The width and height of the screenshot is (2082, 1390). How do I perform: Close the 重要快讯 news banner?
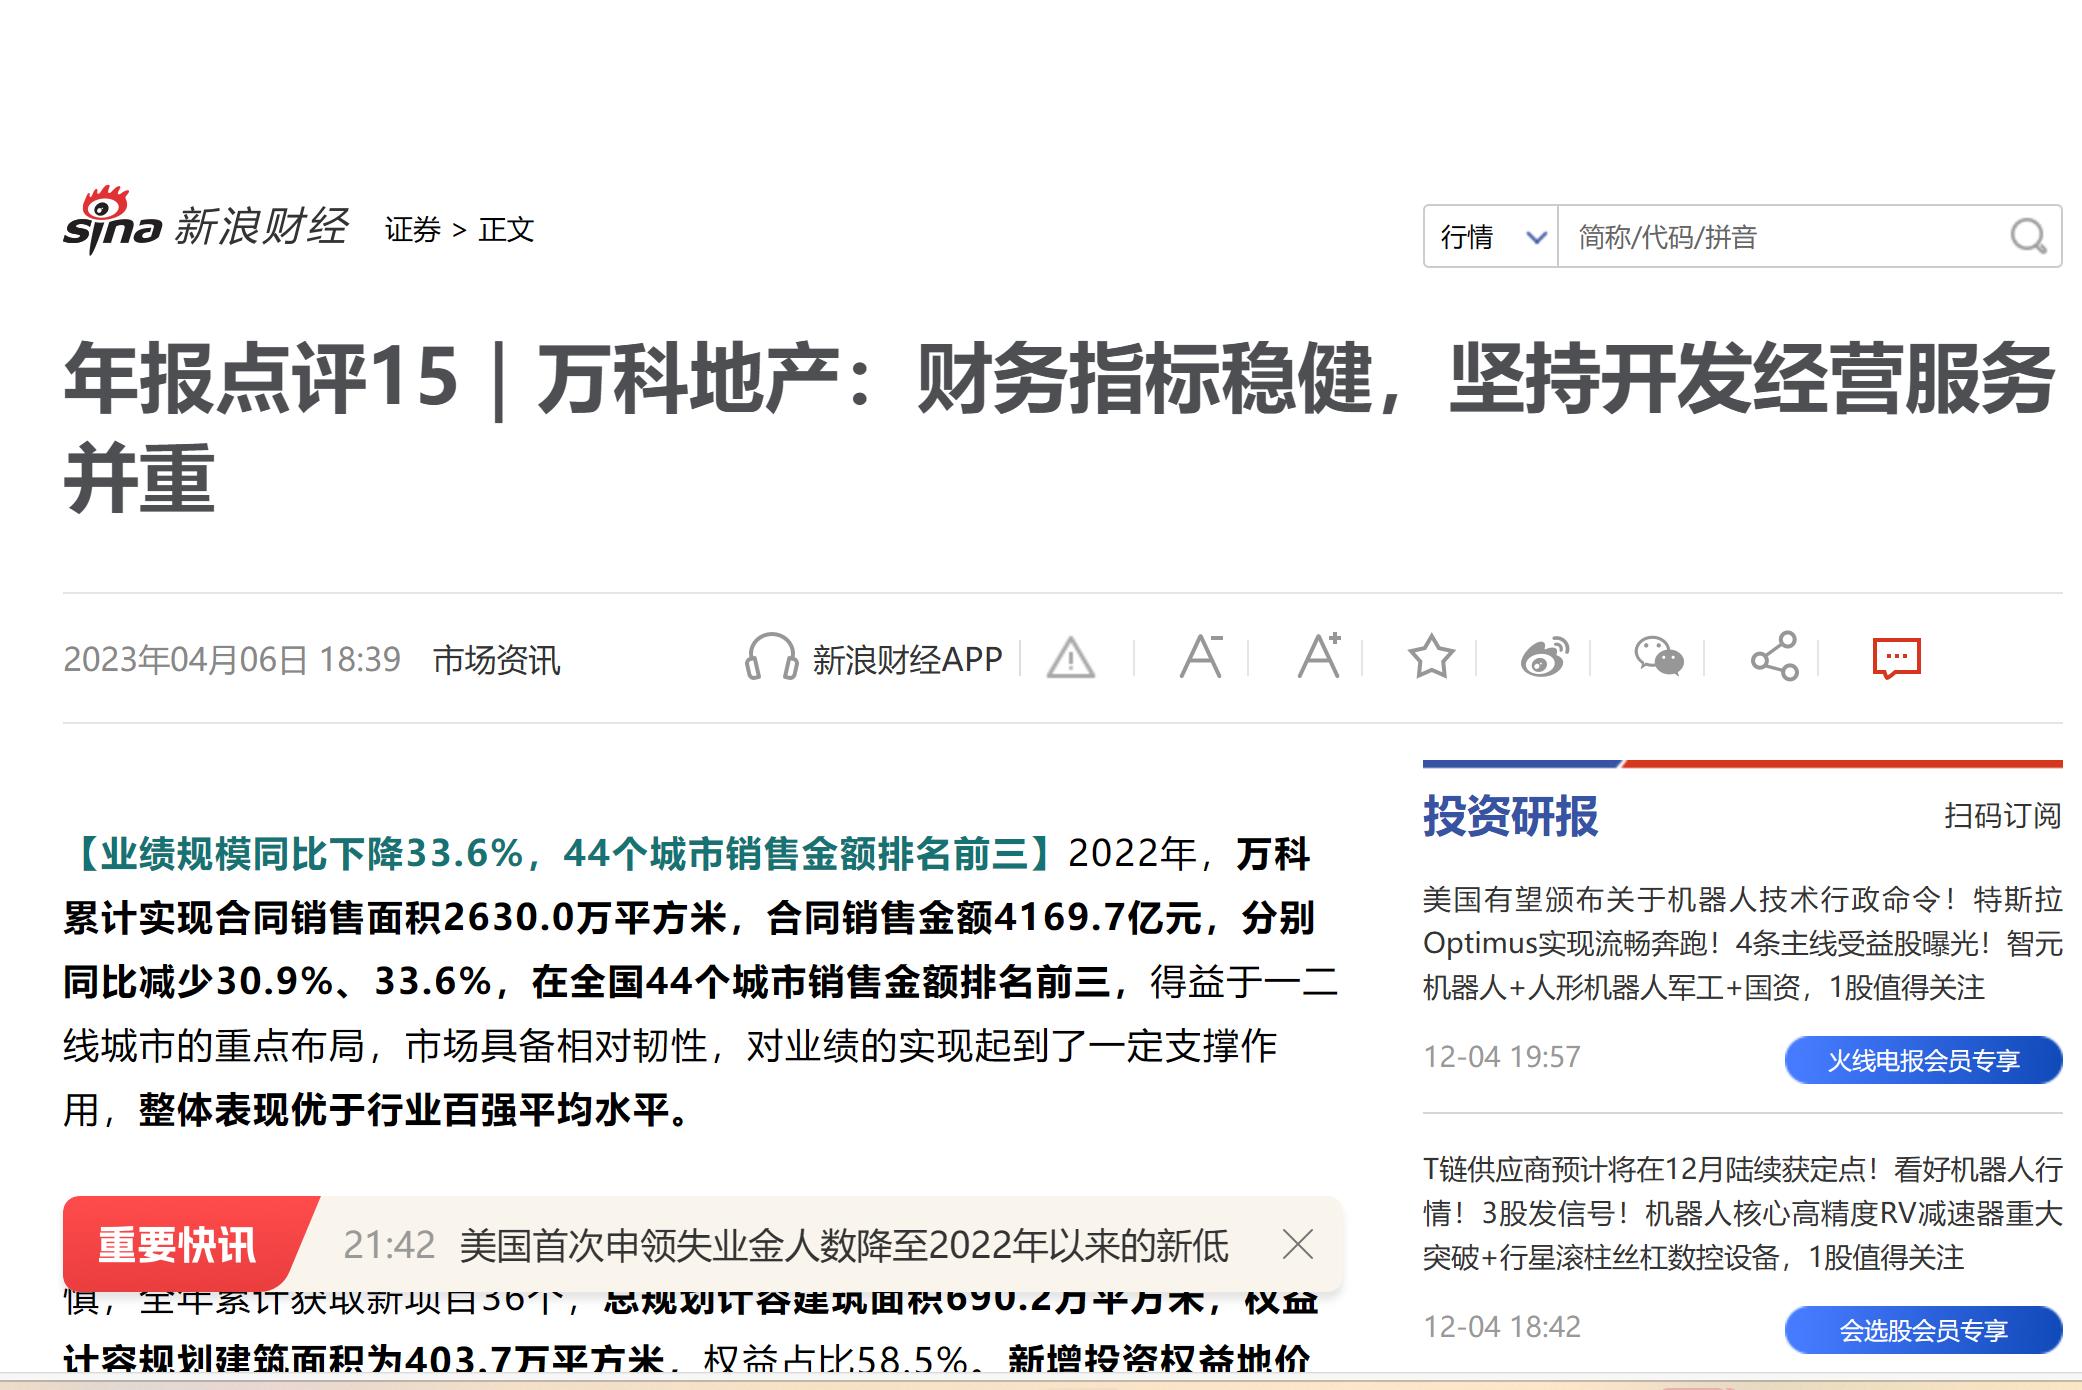(x=1297, y=1245)
